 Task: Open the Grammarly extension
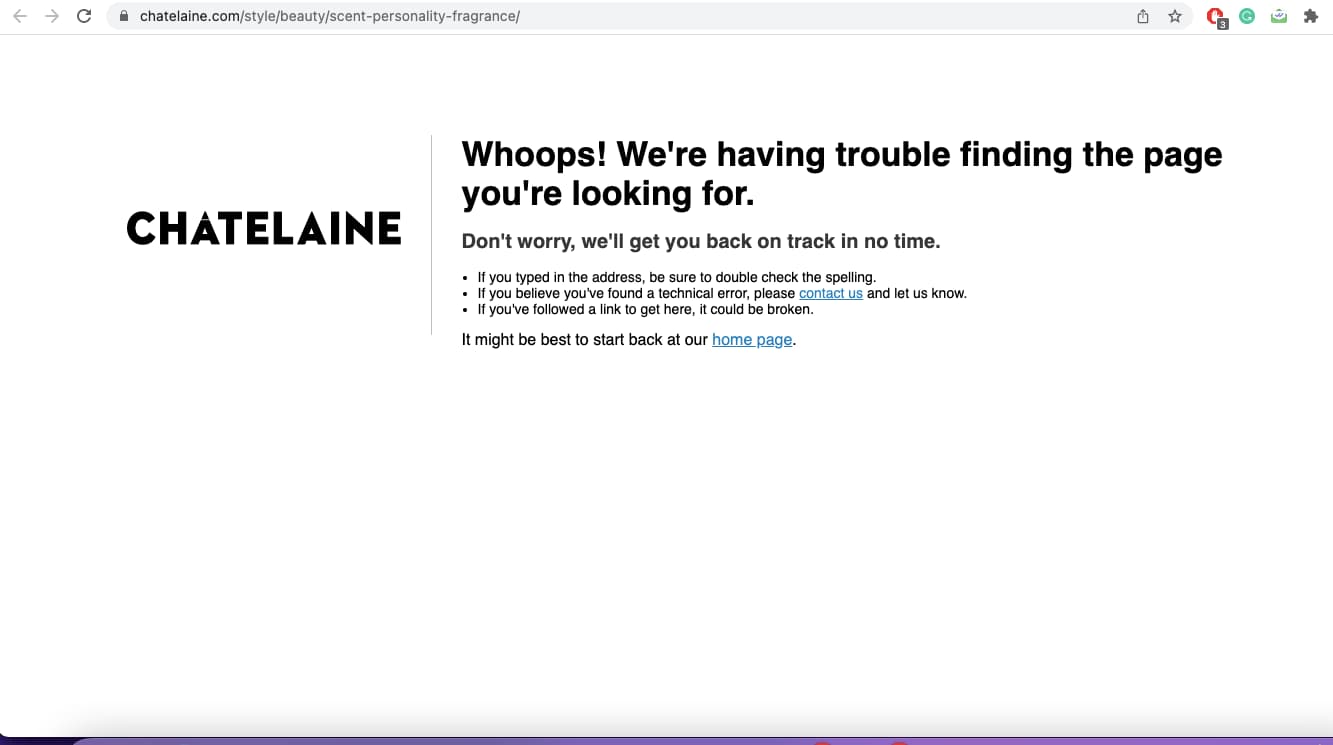click(x=1247, y=16)
